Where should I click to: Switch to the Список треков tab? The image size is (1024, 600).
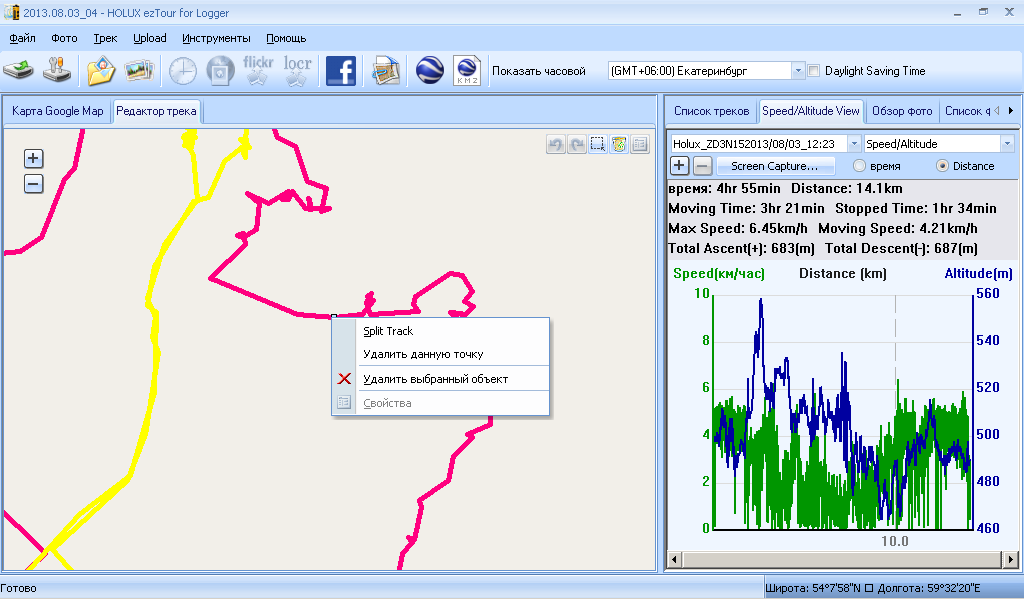coord(711,111)
